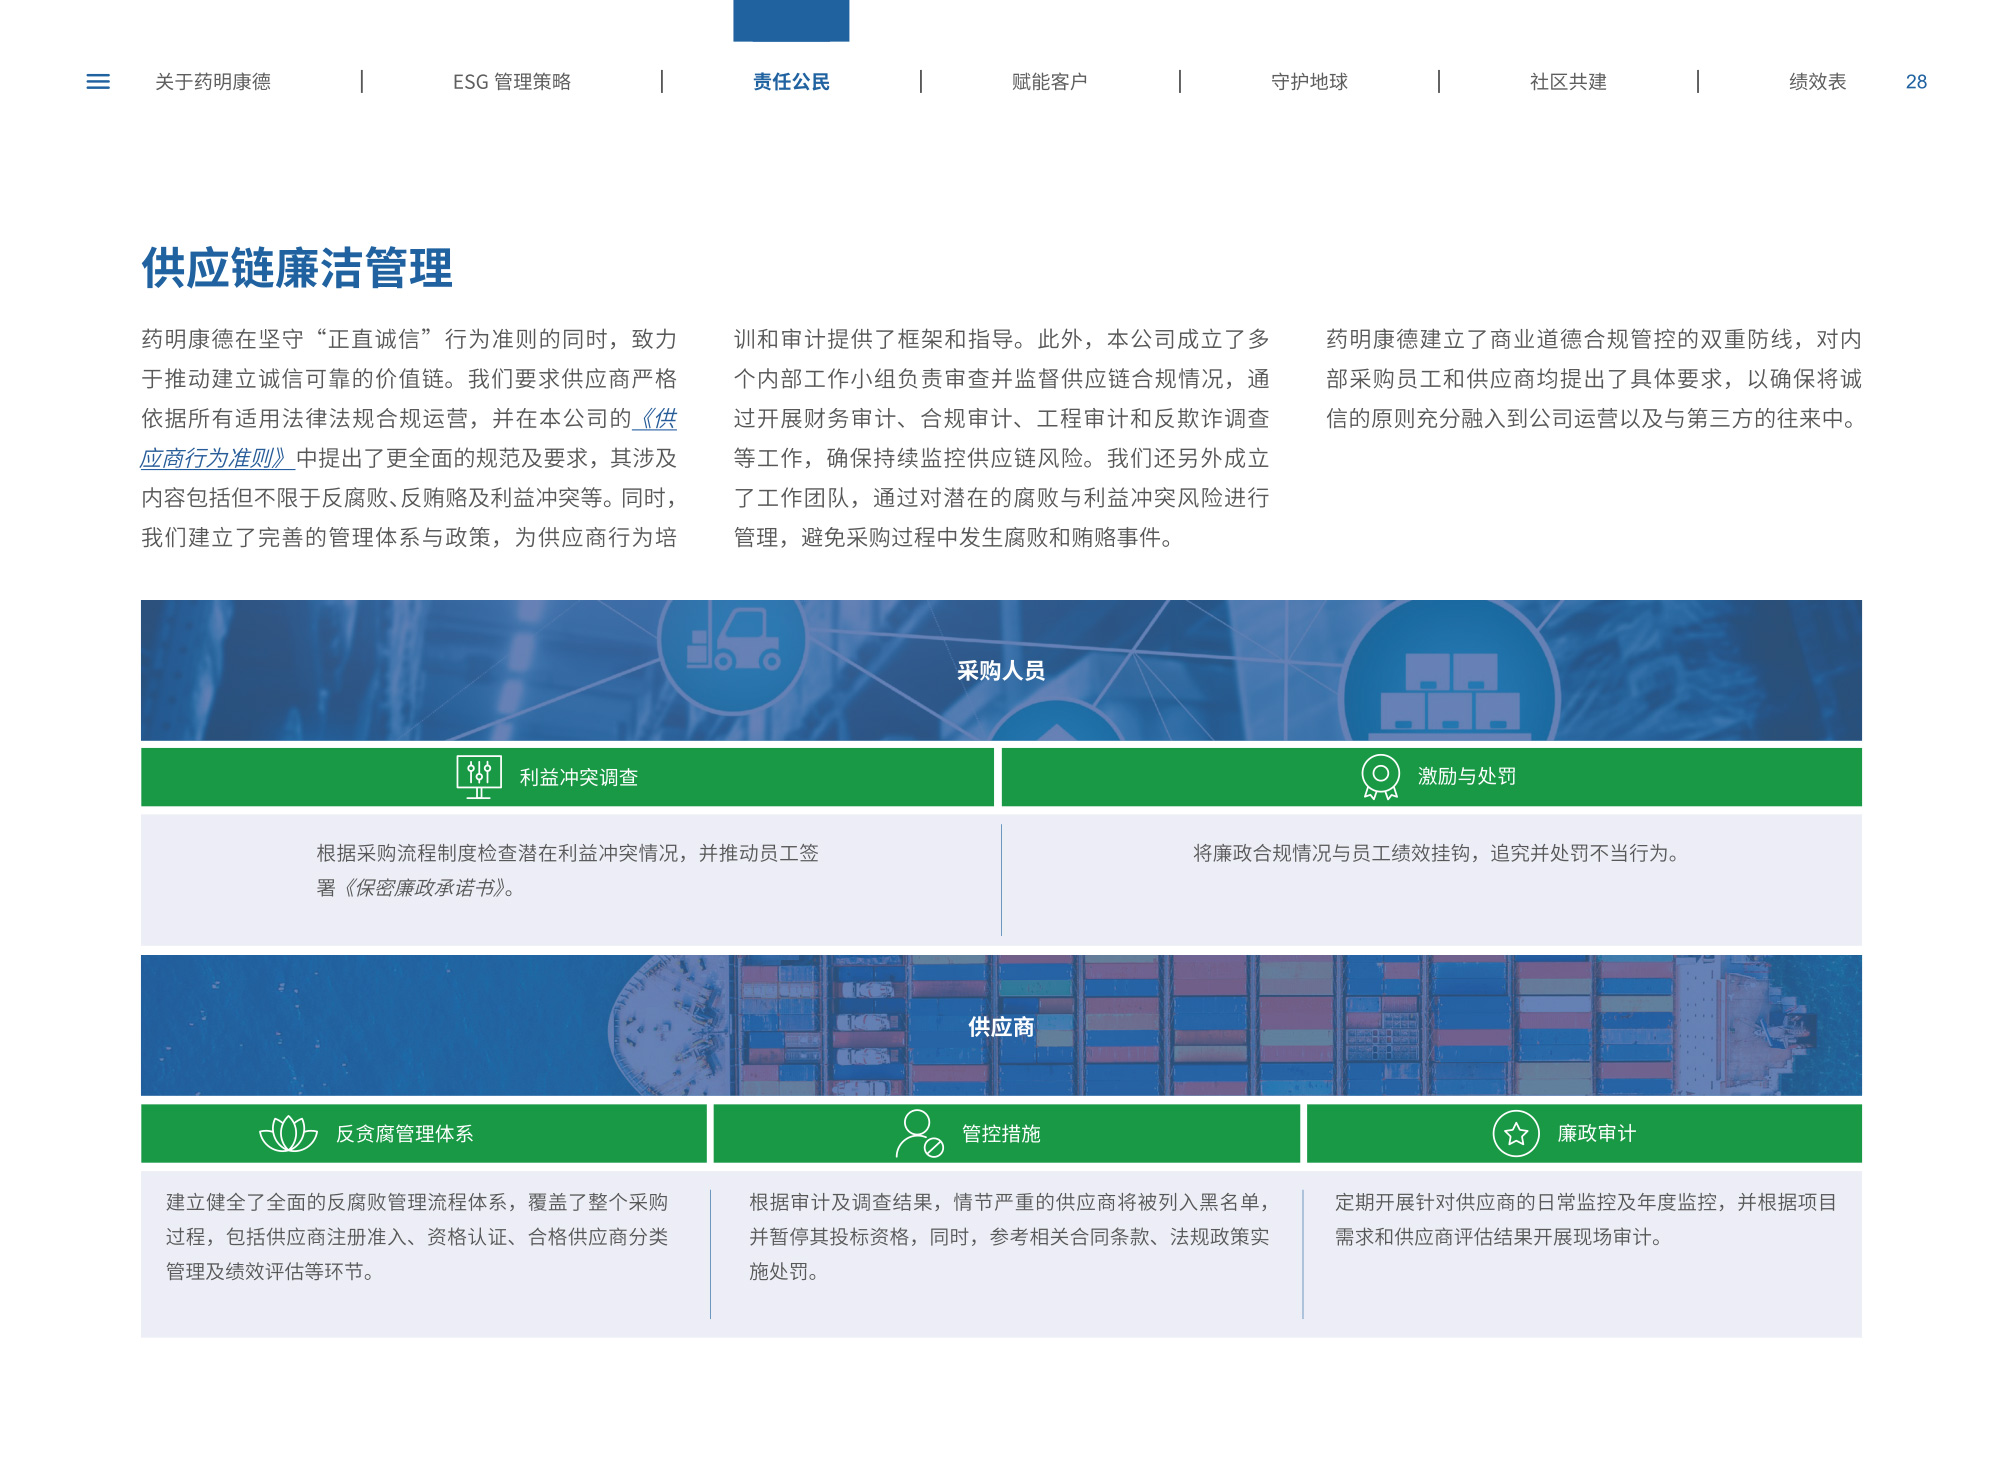The image size is (2000, 1475).
Task: Click the stacked boxes icon in banner
Action: [1450, 690]
